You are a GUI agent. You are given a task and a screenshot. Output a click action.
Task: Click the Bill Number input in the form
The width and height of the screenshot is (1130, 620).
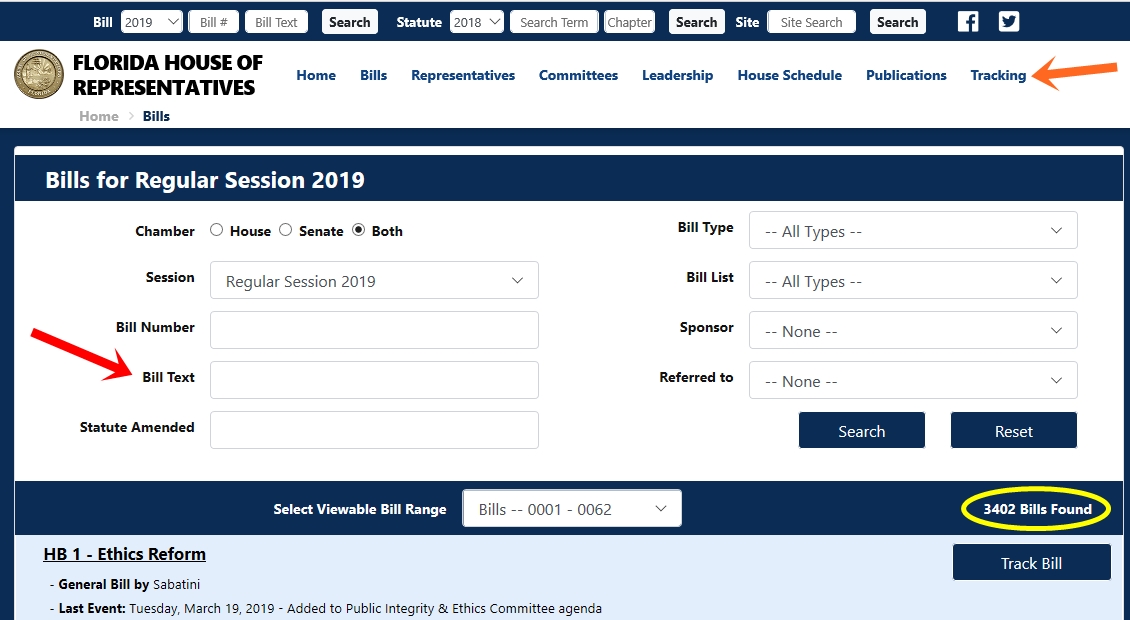tap(374, 329)
